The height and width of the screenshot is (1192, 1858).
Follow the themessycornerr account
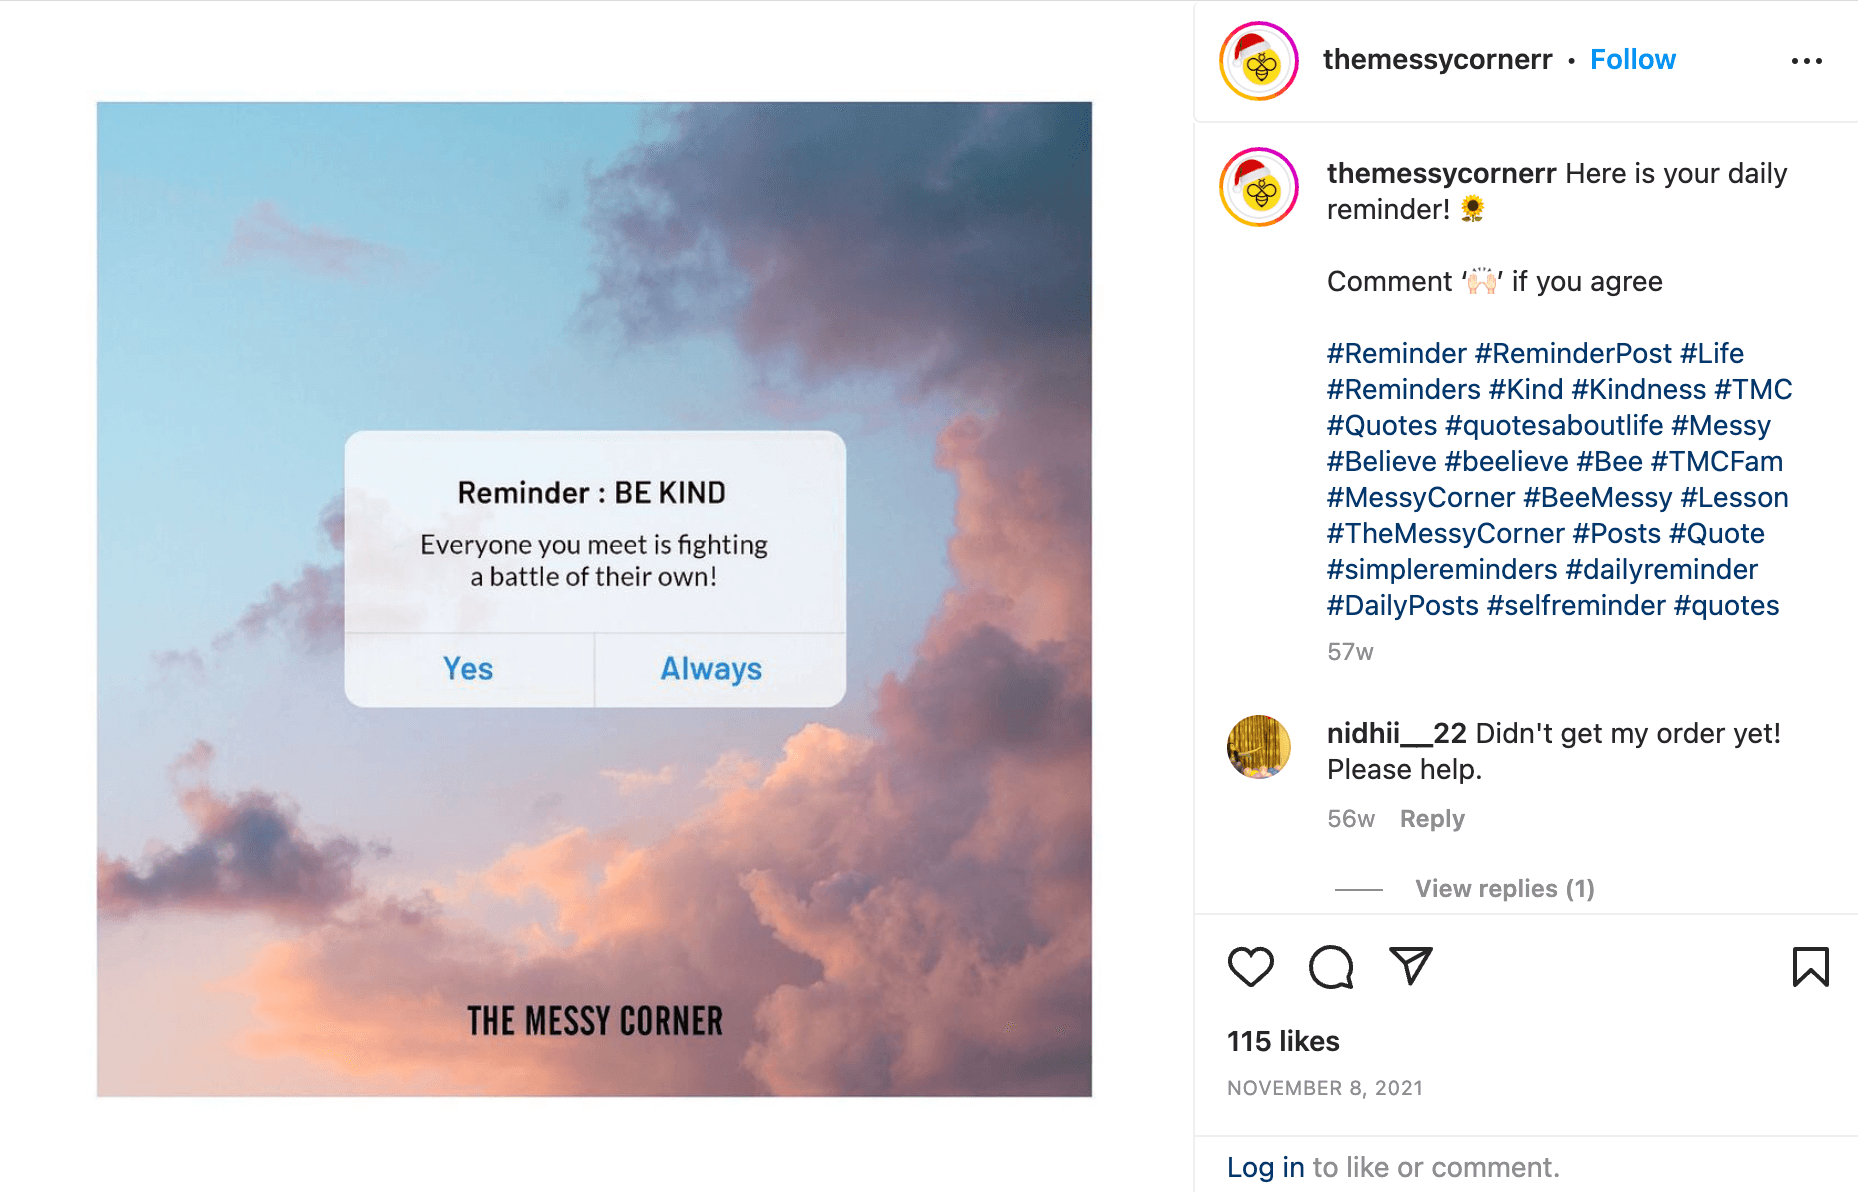(x=1632, y=60)
